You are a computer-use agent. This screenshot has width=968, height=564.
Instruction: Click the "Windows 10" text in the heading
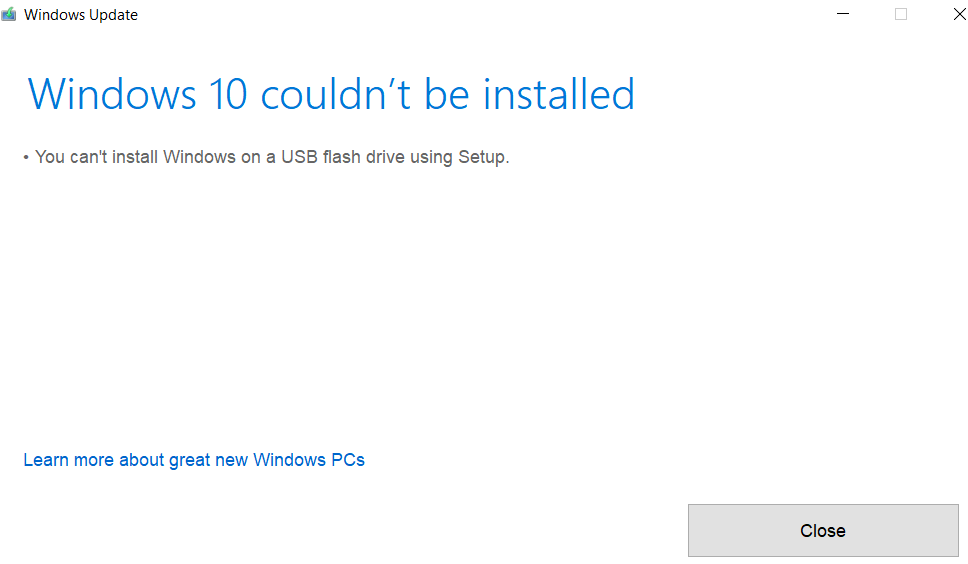click(138, 94)
